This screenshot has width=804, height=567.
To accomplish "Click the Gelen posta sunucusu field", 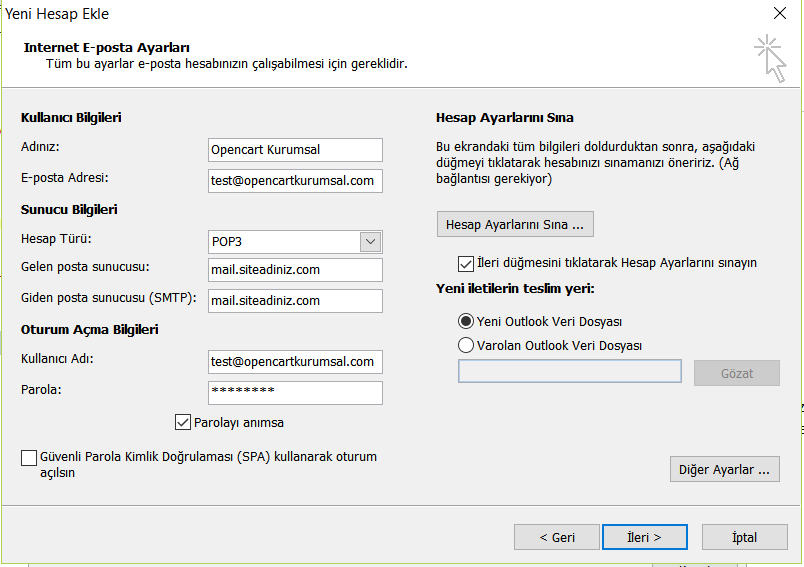I will click(295, 270).
